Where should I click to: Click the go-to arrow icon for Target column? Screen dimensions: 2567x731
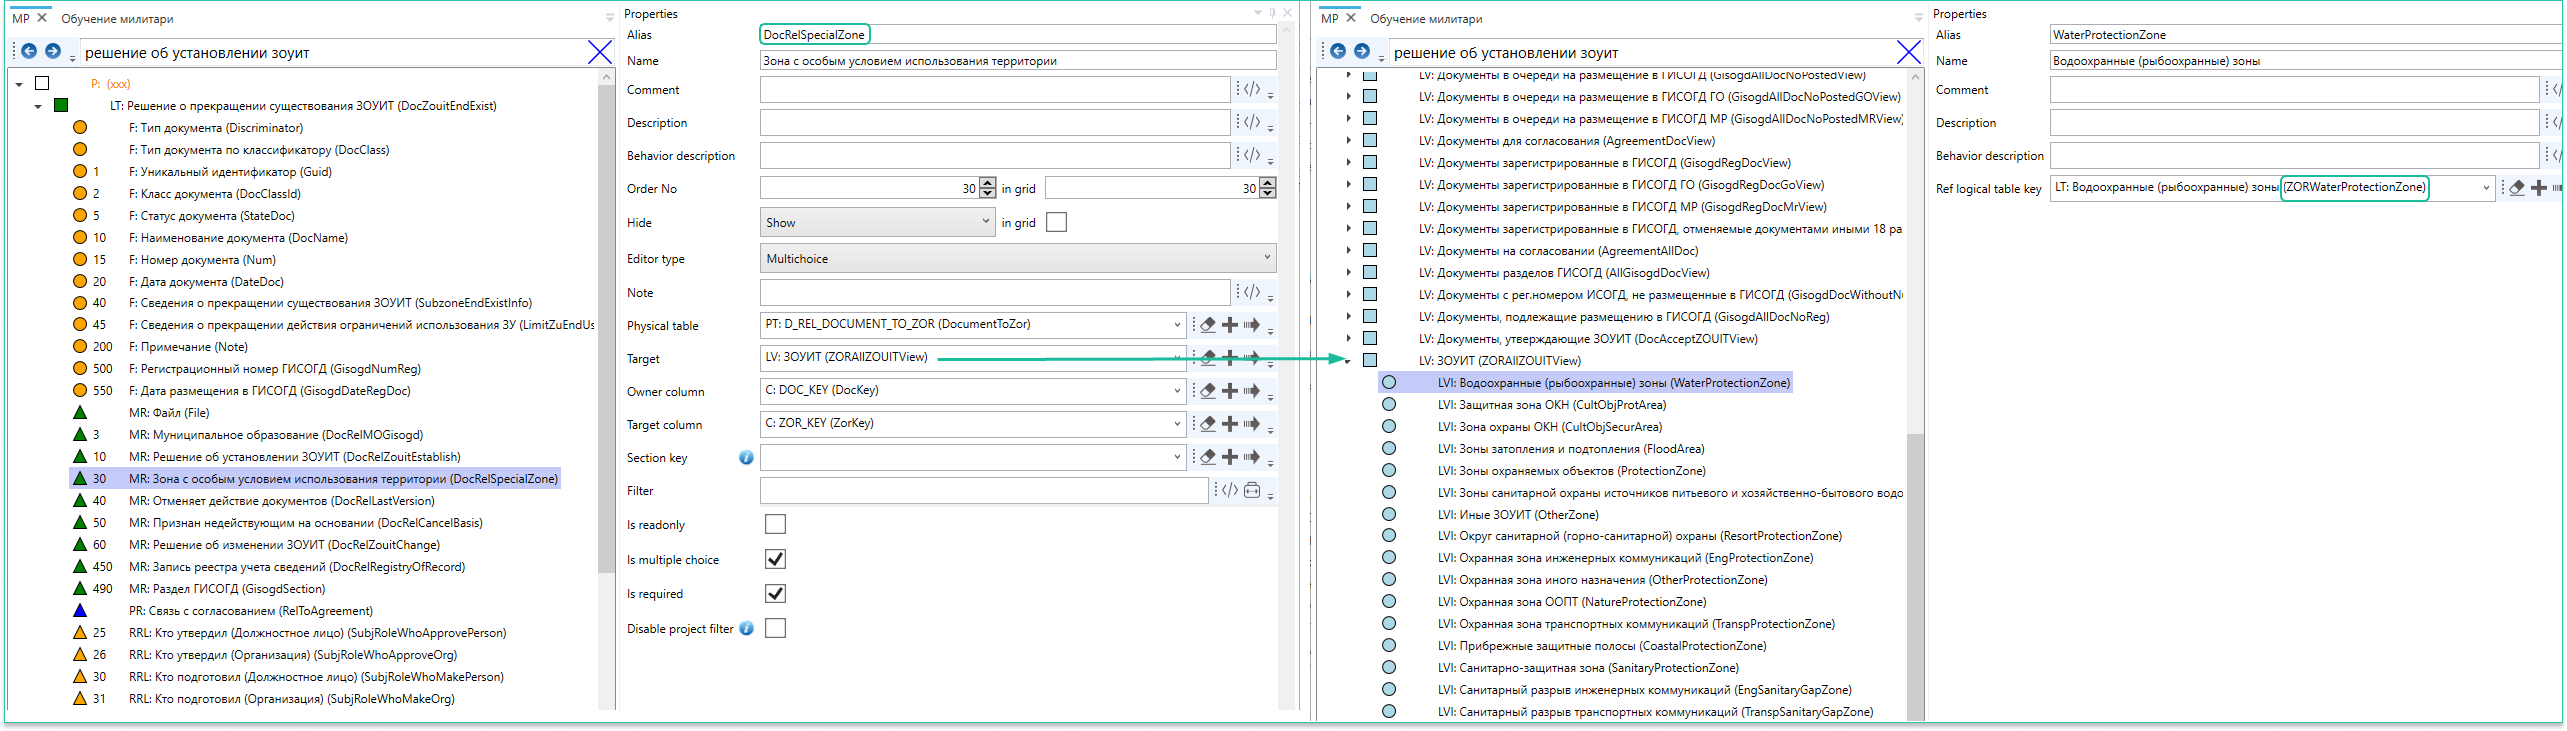[1252, 424]
